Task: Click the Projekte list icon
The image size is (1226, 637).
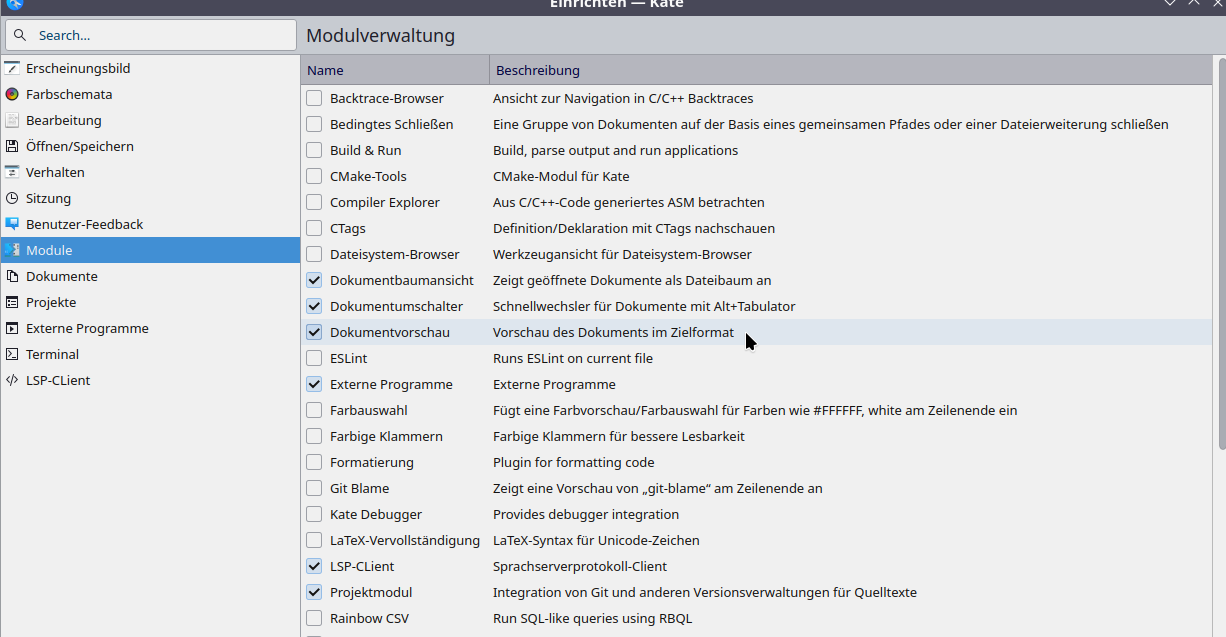Action: point(12,302)
